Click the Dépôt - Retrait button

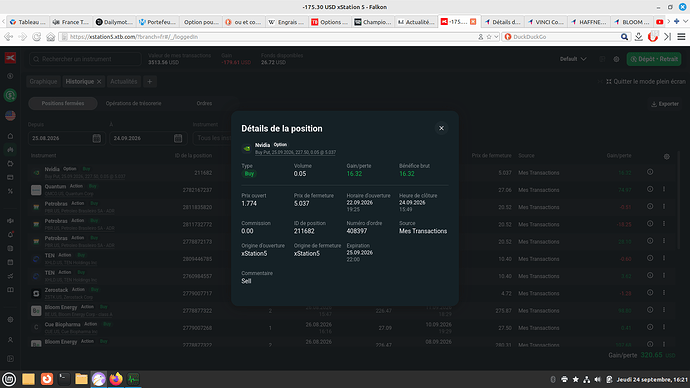pyautogui.click(x=654, y=59)
